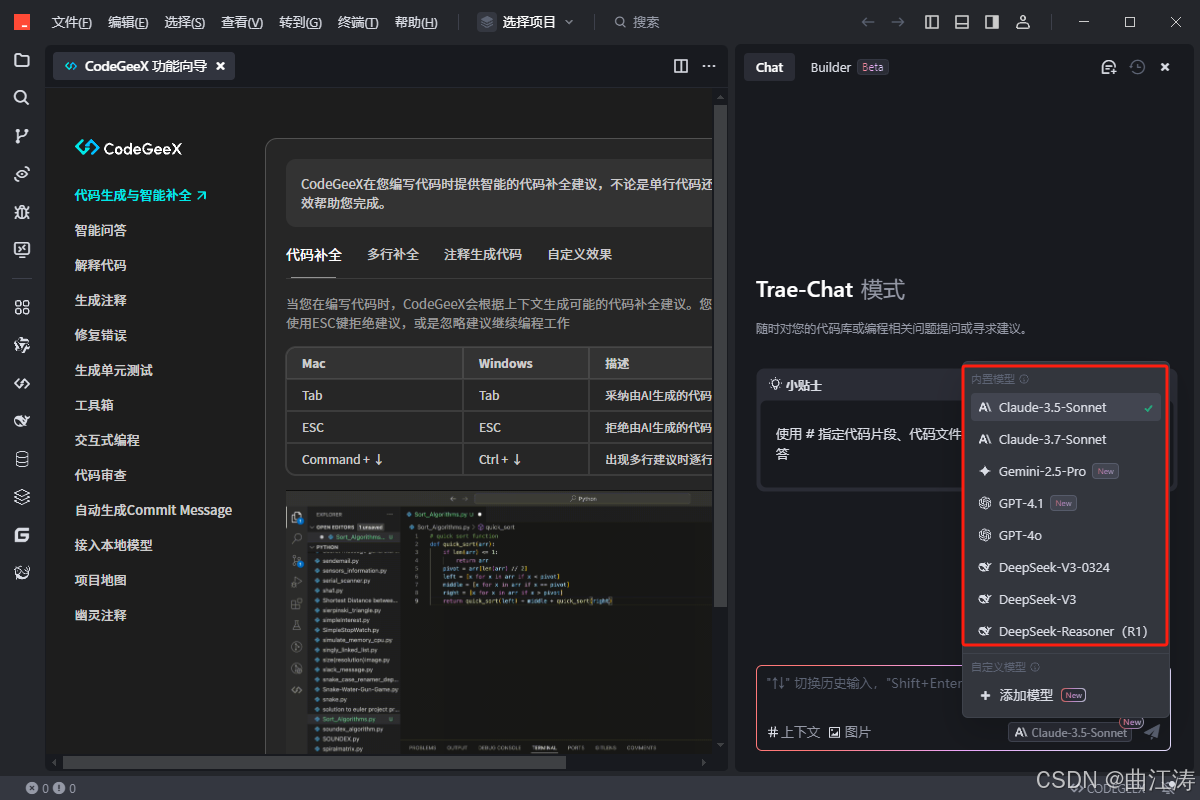1200x800 pixels.
Task: Open the Search icon in activity bar
Action: coord(22,98)
